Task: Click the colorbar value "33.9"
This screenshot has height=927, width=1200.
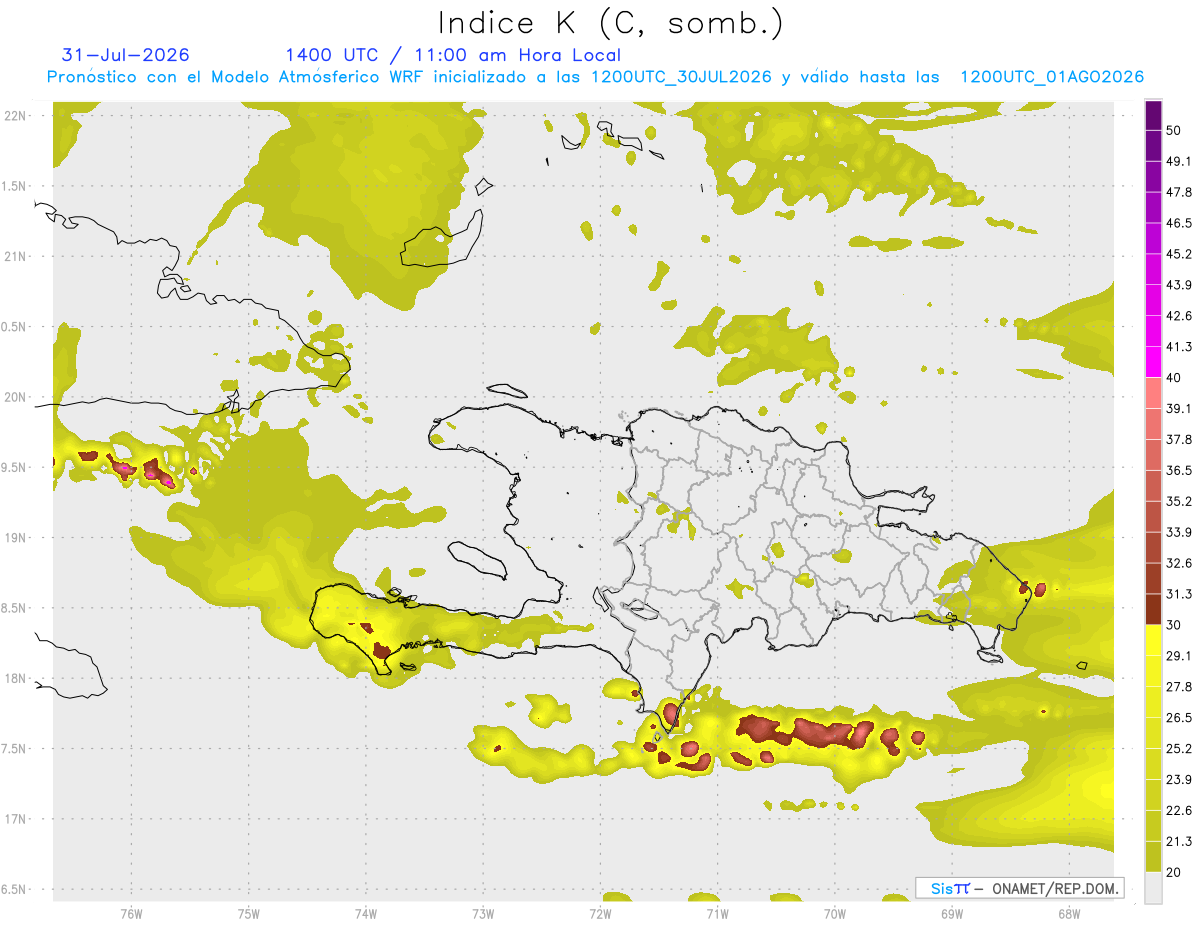Action: click(x=1179, y=532)
